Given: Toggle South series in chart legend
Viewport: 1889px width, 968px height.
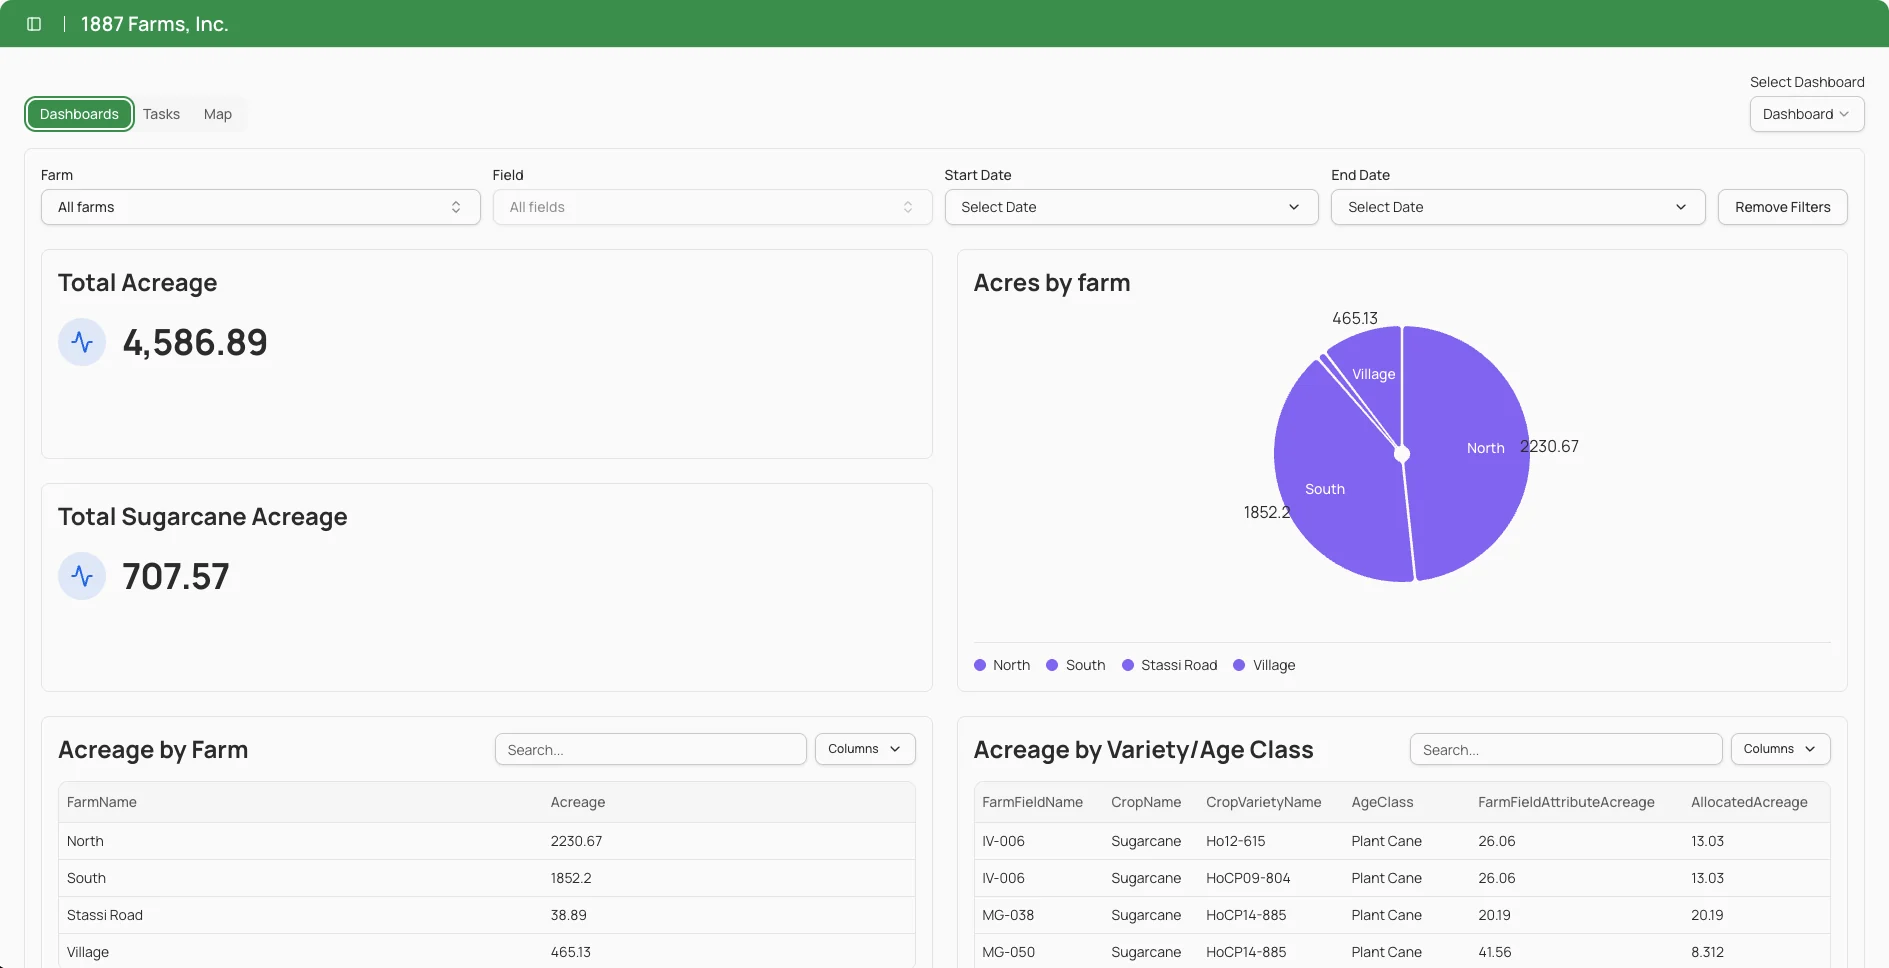Looking at the screenshot, I should click(1075, 665).
